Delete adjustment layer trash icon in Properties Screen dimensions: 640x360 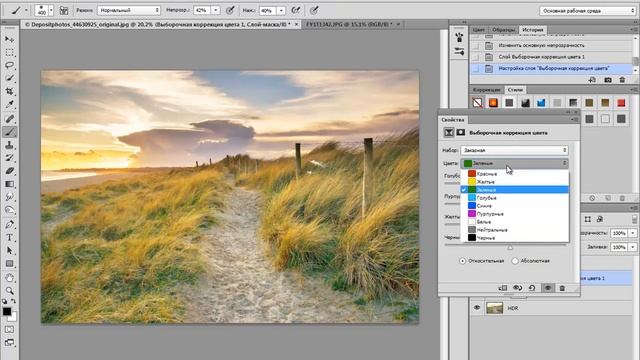click(562, 288)
